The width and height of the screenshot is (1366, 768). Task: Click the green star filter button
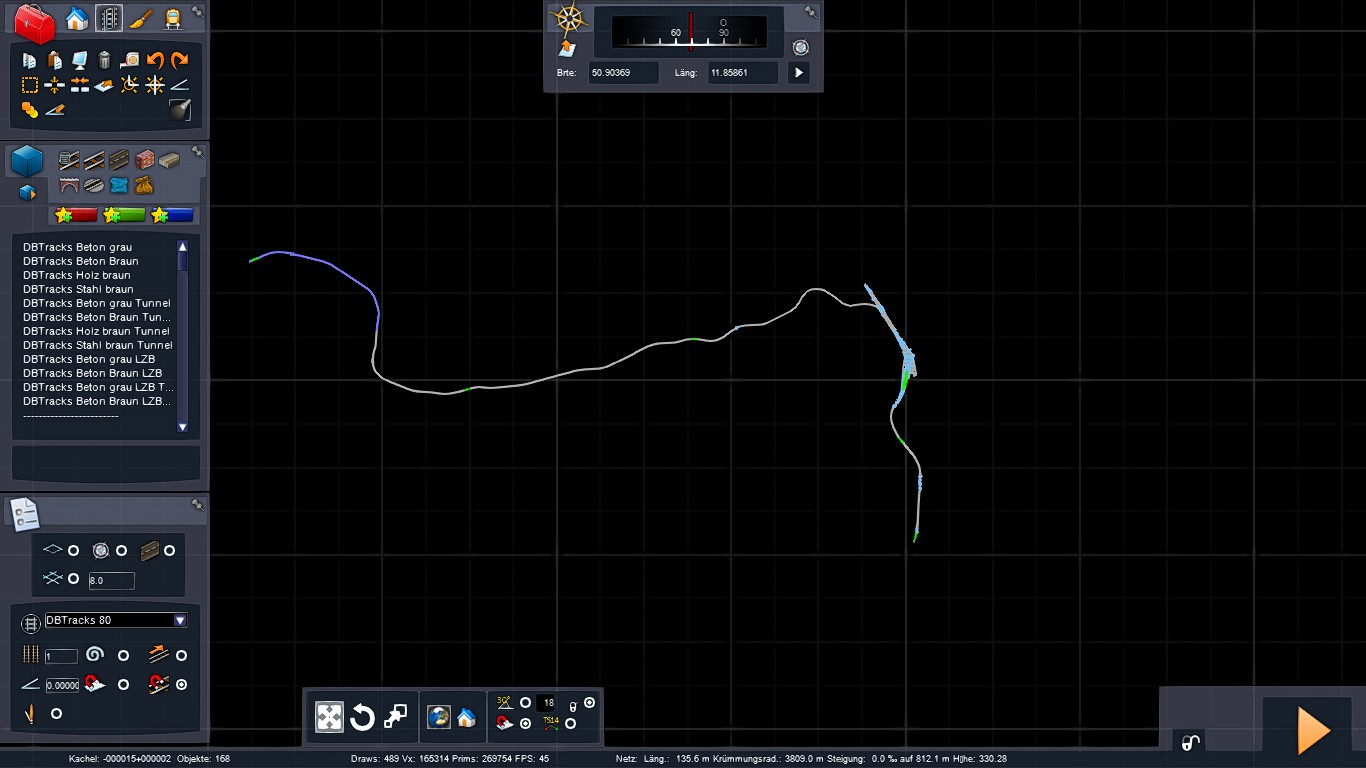pyautogui.click(x=124, y=215)
